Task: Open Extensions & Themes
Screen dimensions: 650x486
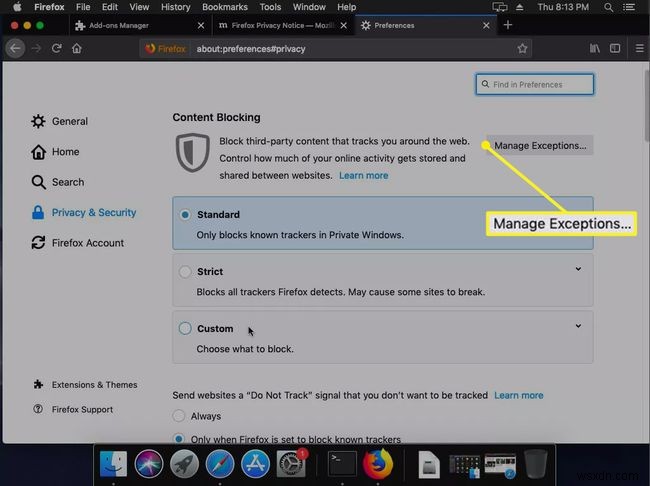Action: click(x=85, y=385)
